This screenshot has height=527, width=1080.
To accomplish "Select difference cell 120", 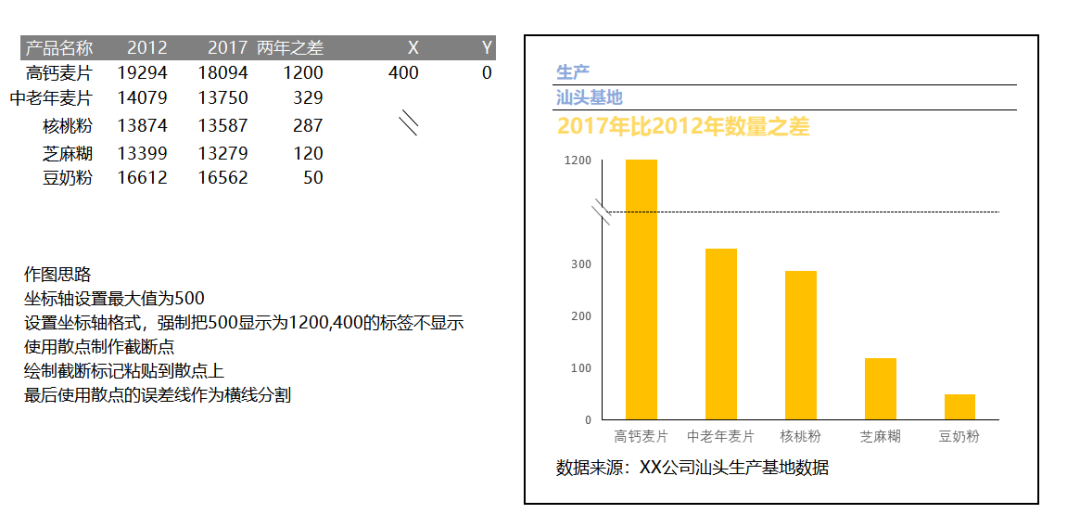I will 308,153.
